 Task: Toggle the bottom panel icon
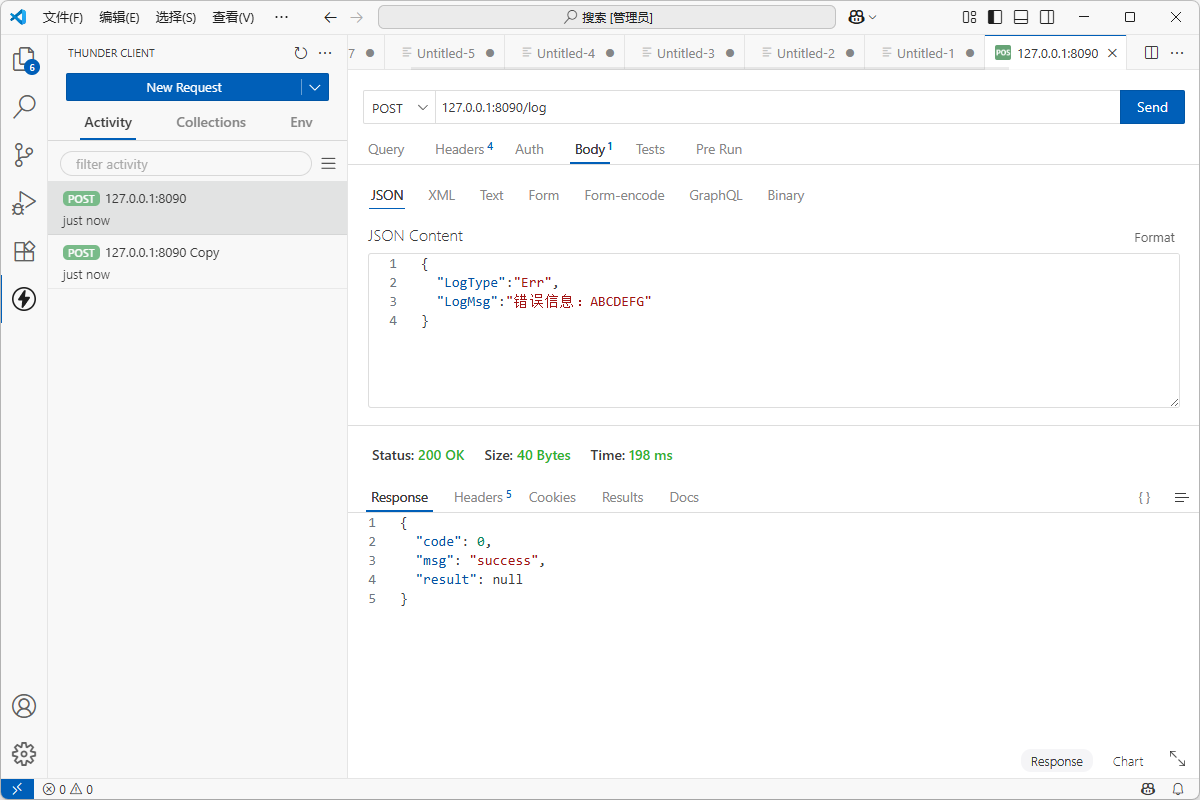(x=1021, y=17)
